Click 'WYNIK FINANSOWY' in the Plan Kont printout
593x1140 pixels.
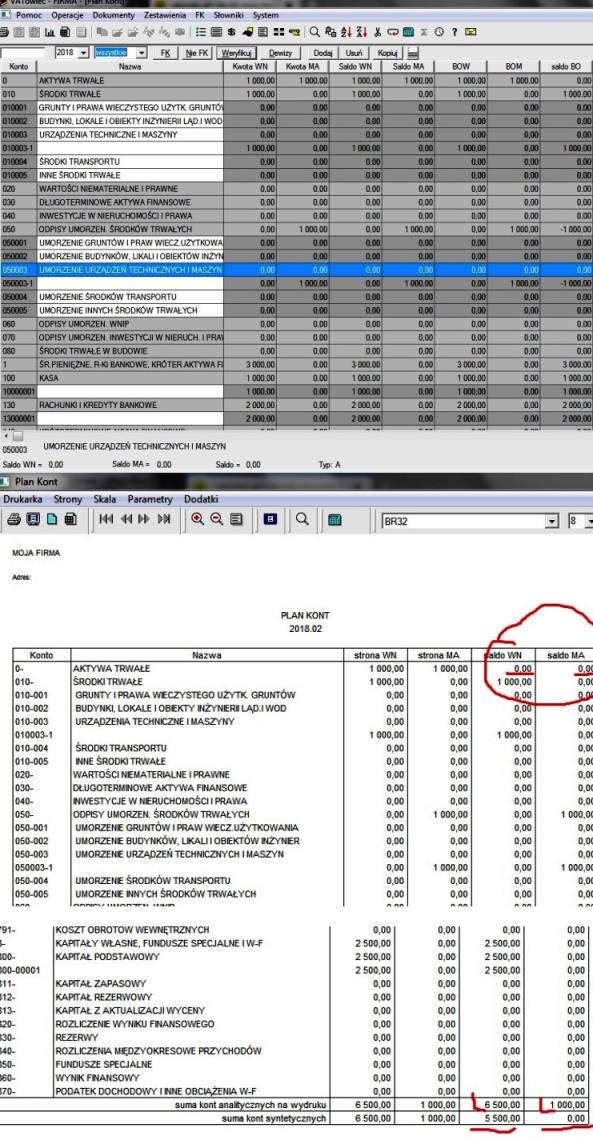point(97,1077)
